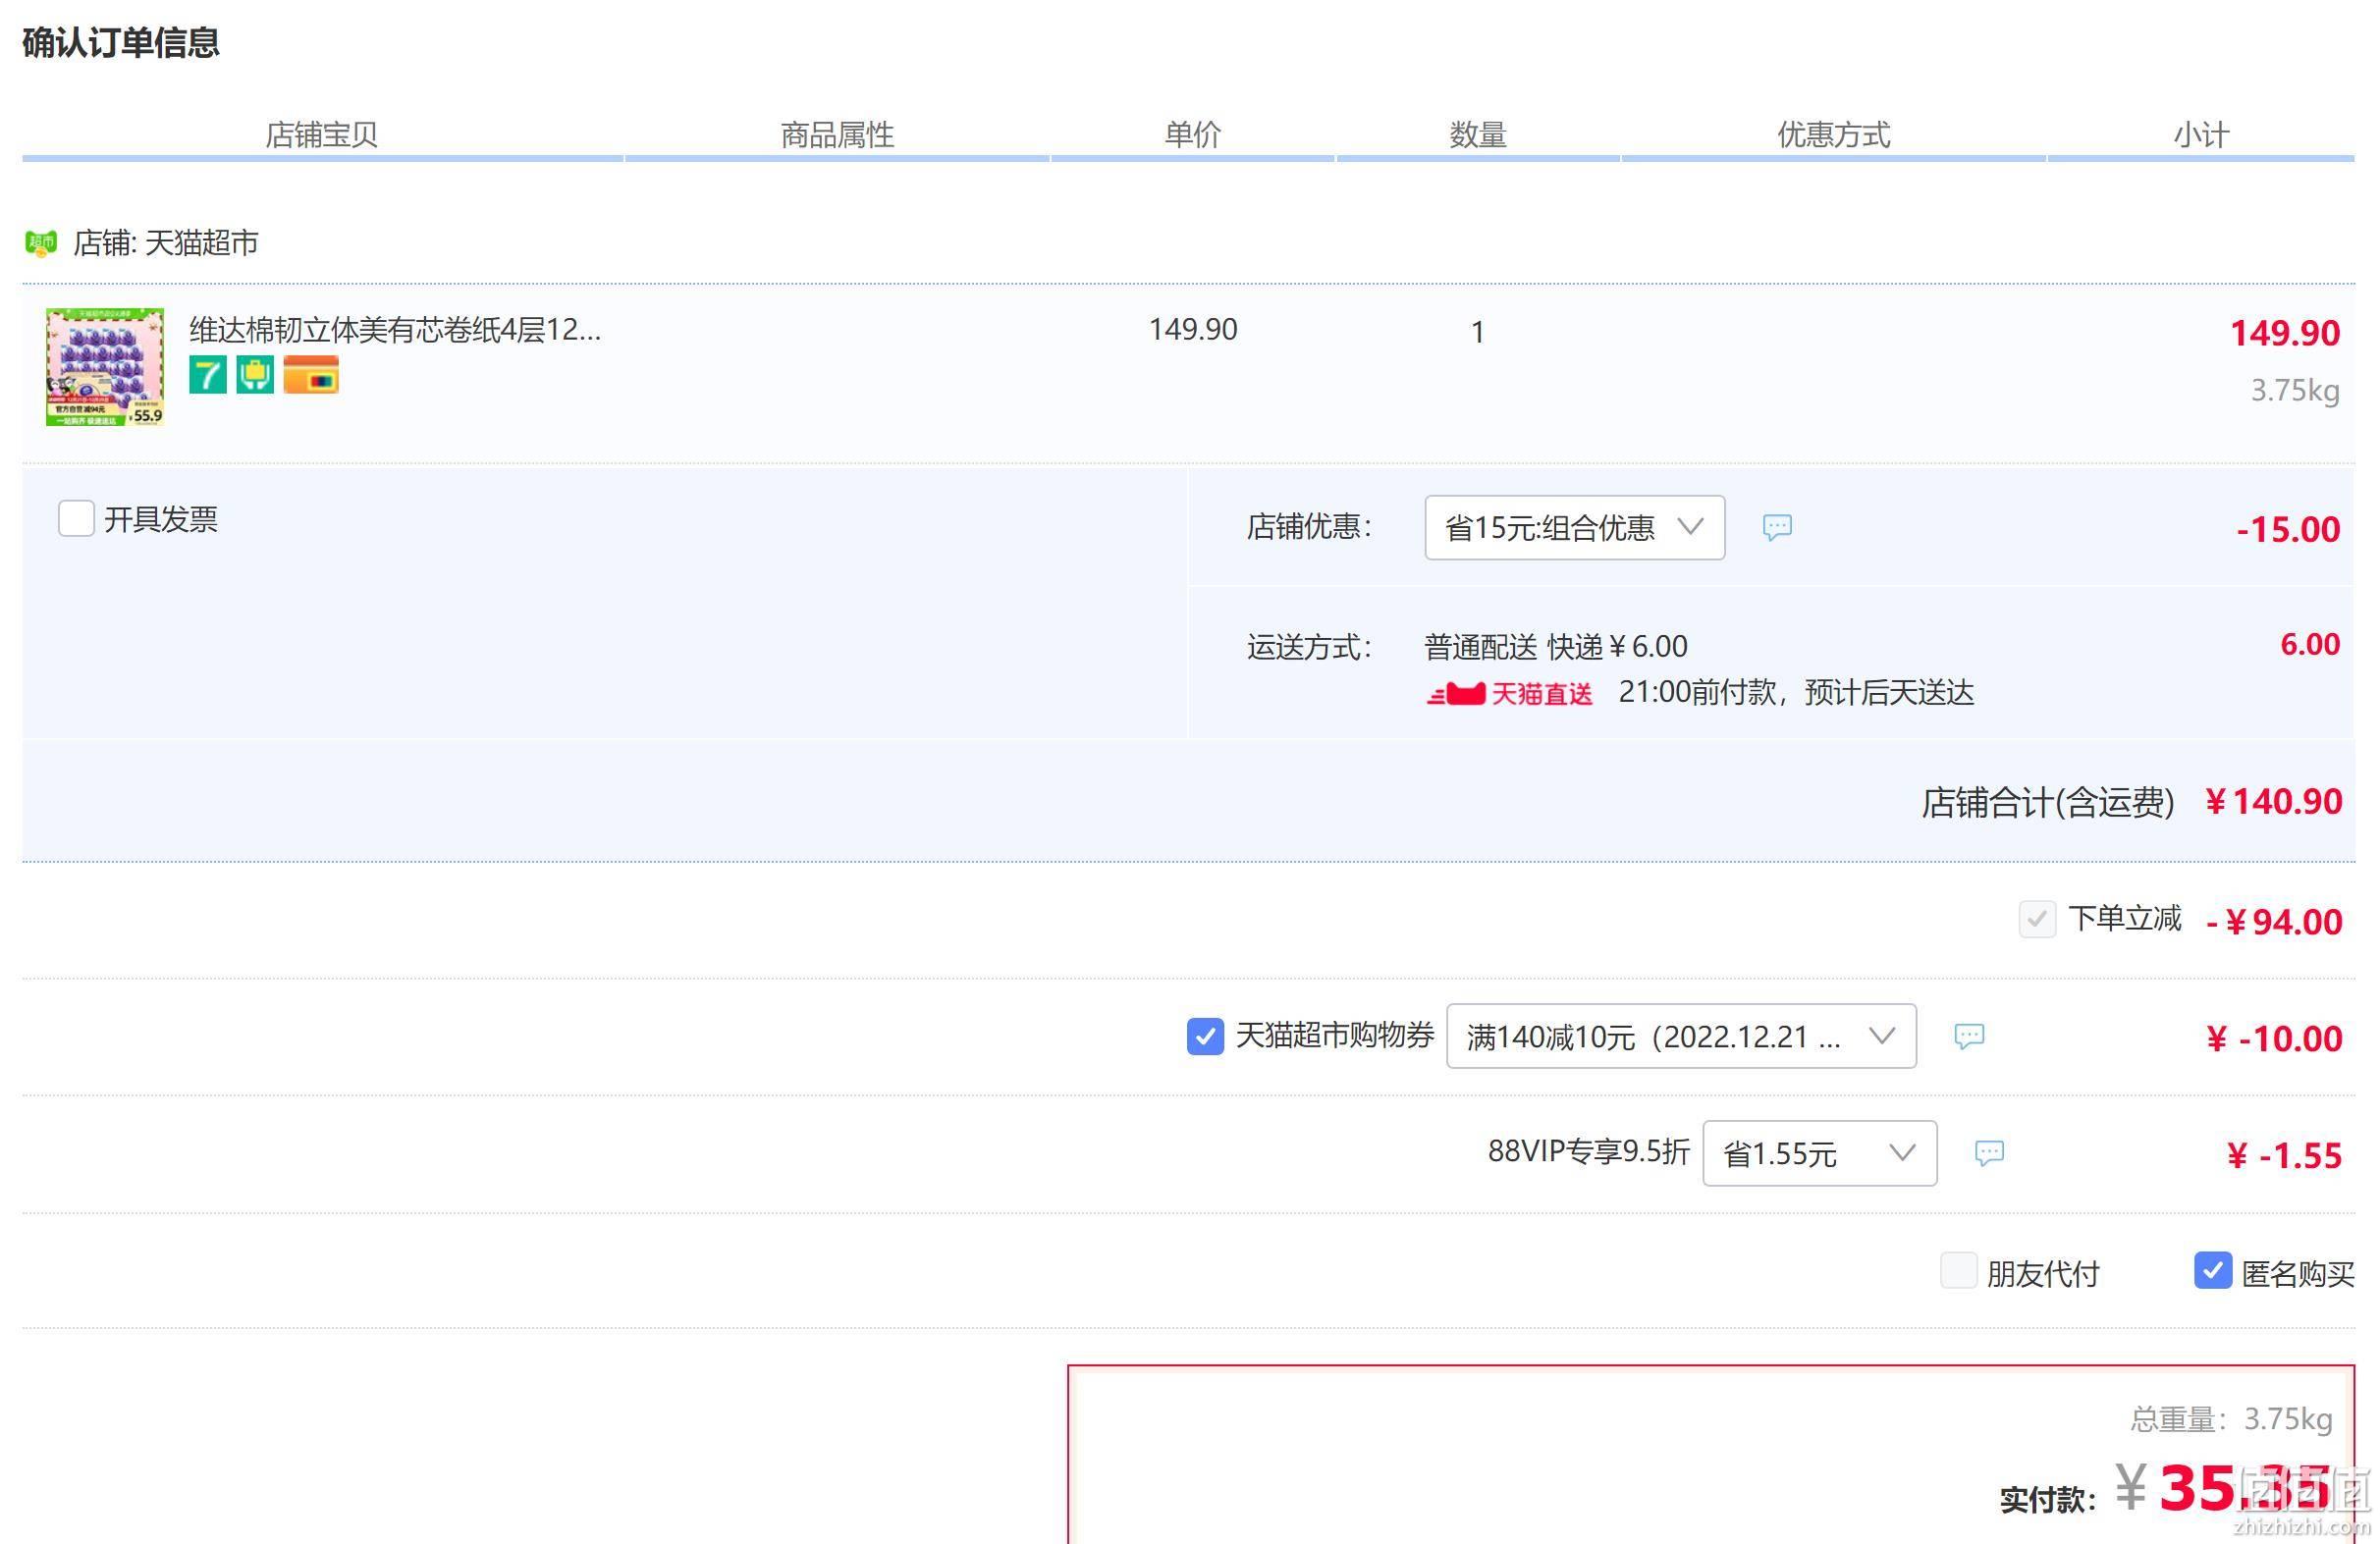
Task: Toggle the 下单立减 checkbox
Action: pos(2037,918)
